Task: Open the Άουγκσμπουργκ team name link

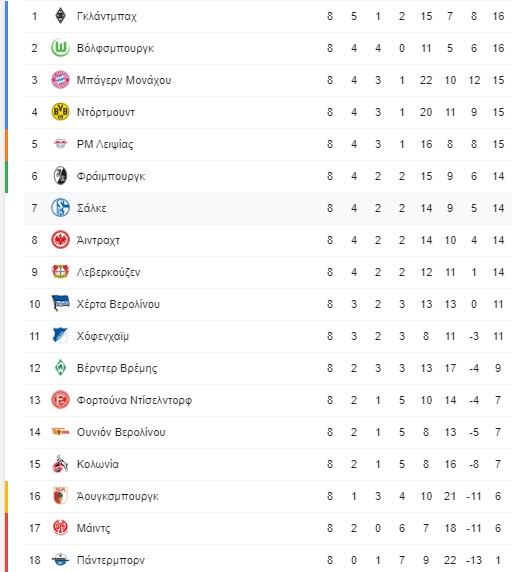Action: pos(117,496)
